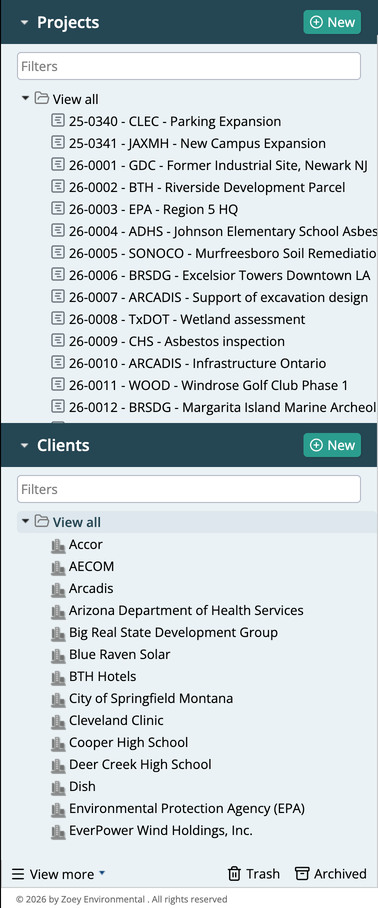Create a new client with New button
The width and height of the screenshot is (378, 908).
click(332, 445)
